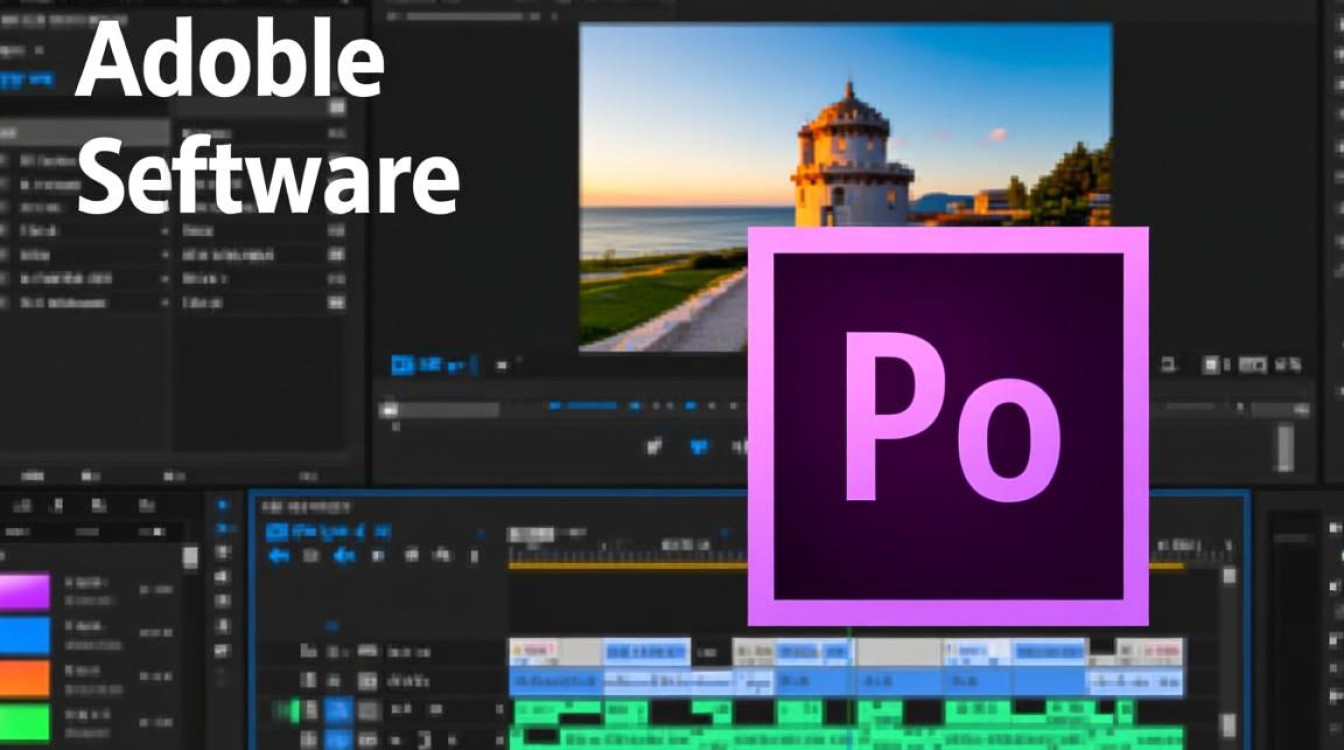Viewport: 1344px width, 750px height.
Task: Choose the orange color swatch
Action: (x=24, y=679)
